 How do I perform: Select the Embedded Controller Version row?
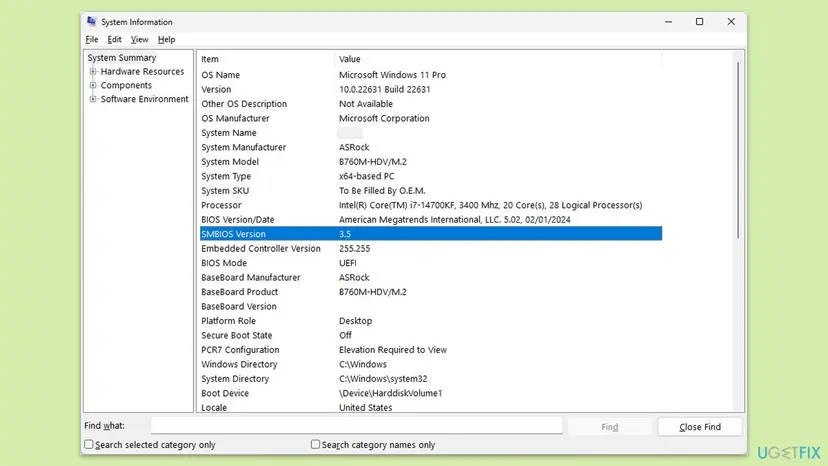[x=431, y=248]
